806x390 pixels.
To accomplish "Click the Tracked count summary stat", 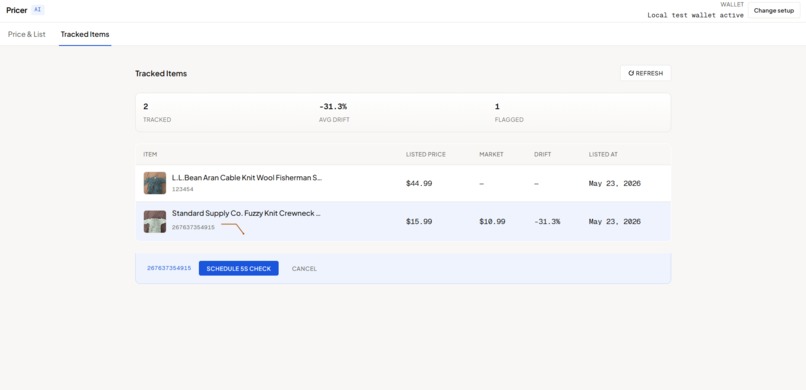I will 157,113.
